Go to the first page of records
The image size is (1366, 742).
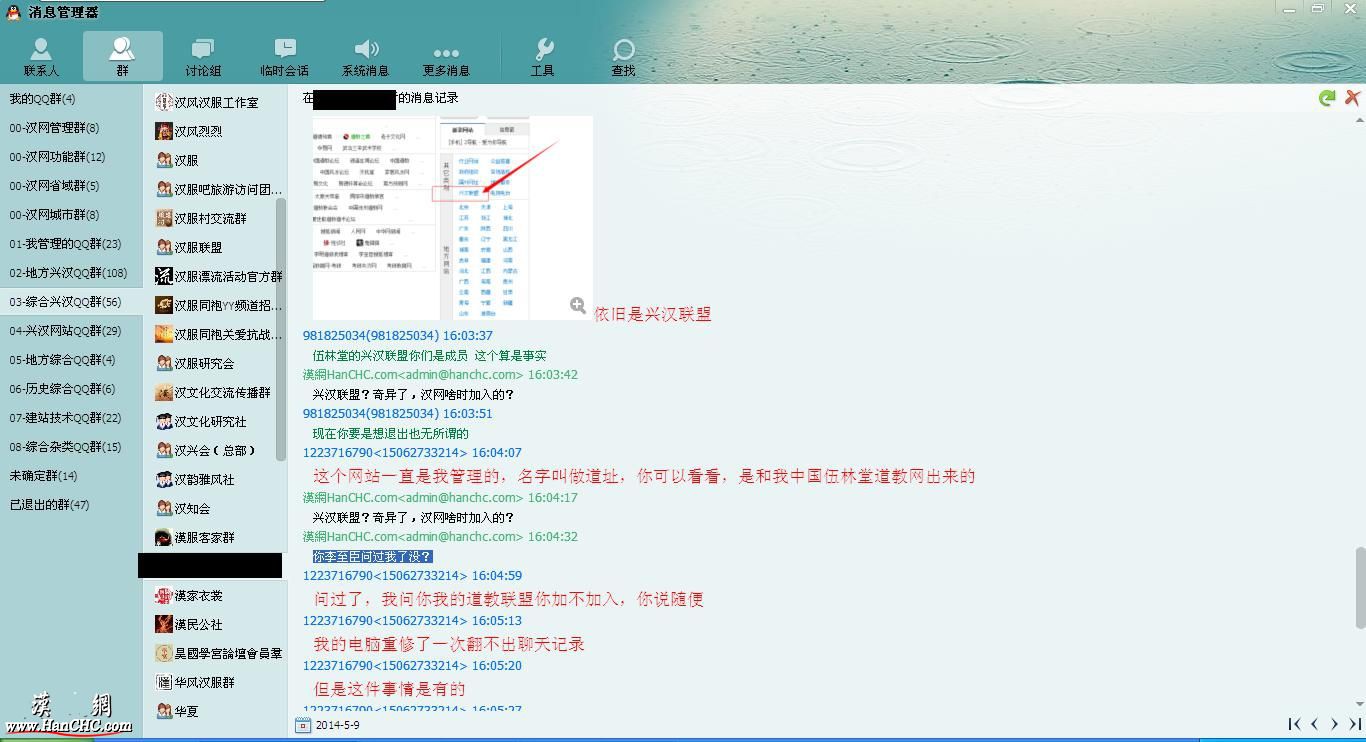pyautogui.click(x=1294, y=724)
